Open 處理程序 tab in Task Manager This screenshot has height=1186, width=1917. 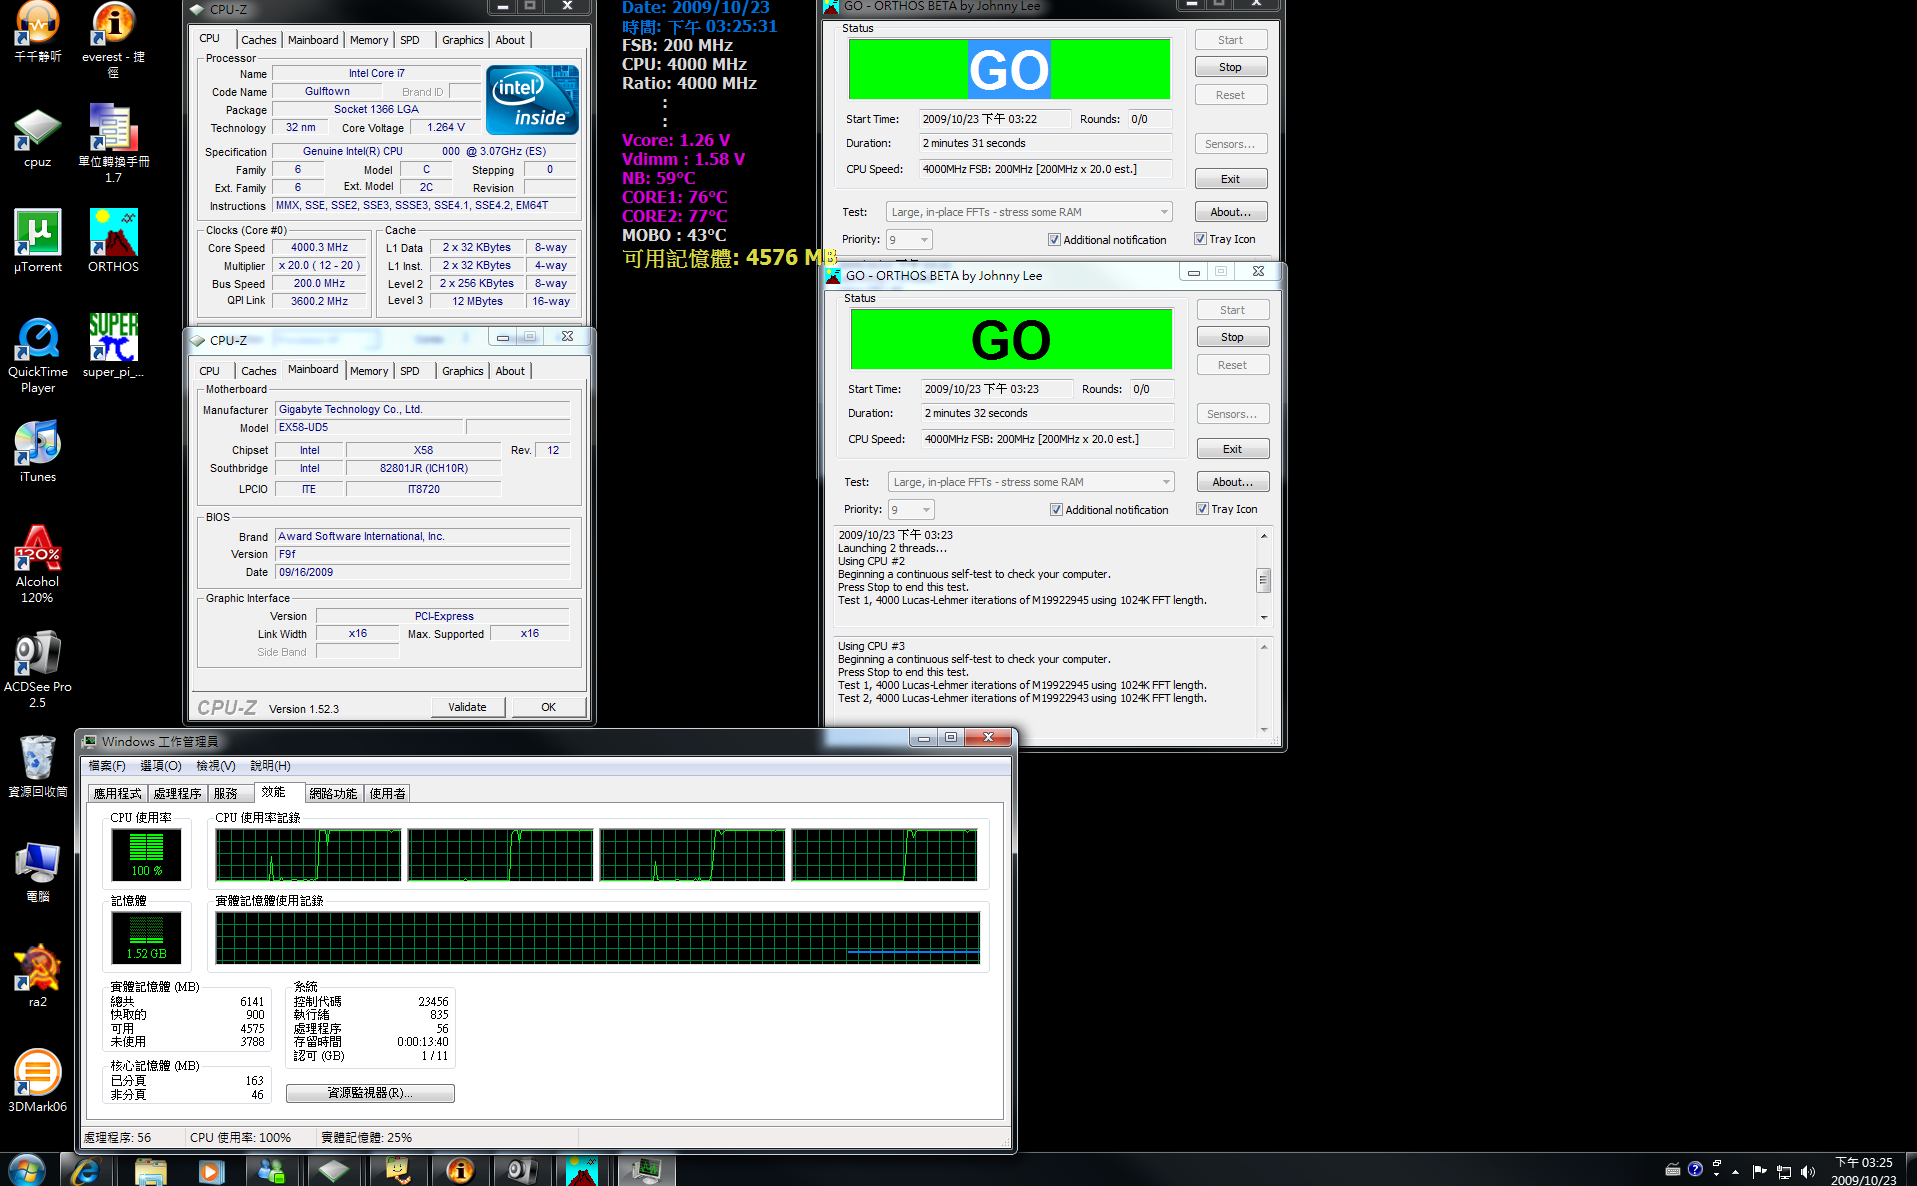click(177, 793)
